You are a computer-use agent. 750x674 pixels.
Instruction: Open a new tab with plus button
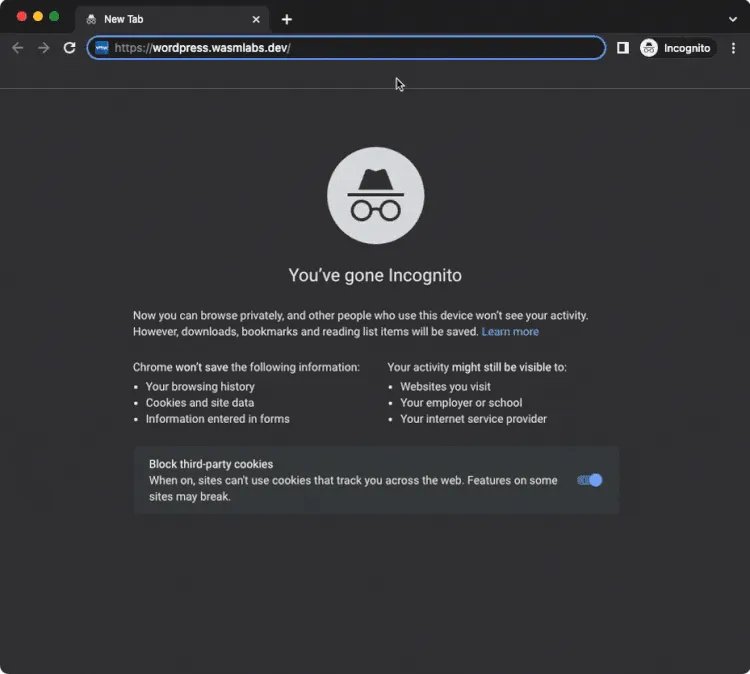287,19
